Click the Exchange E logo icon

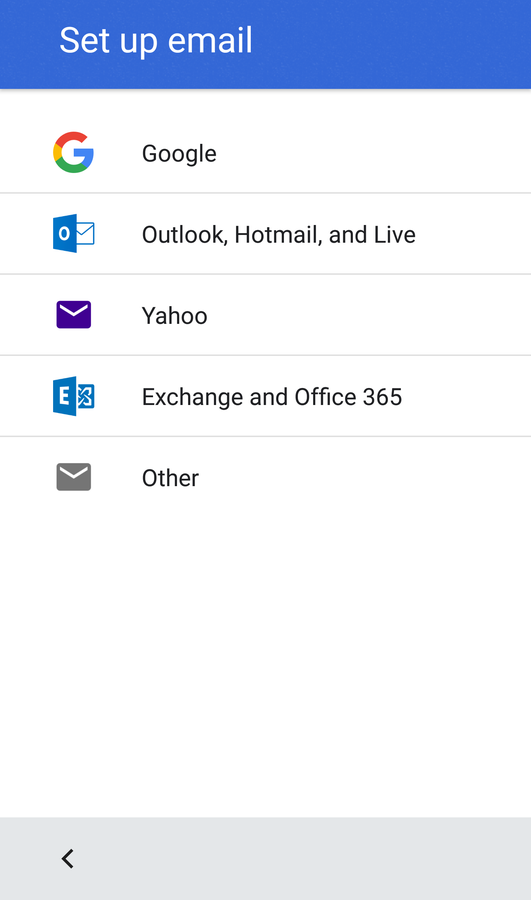point(73,396)
